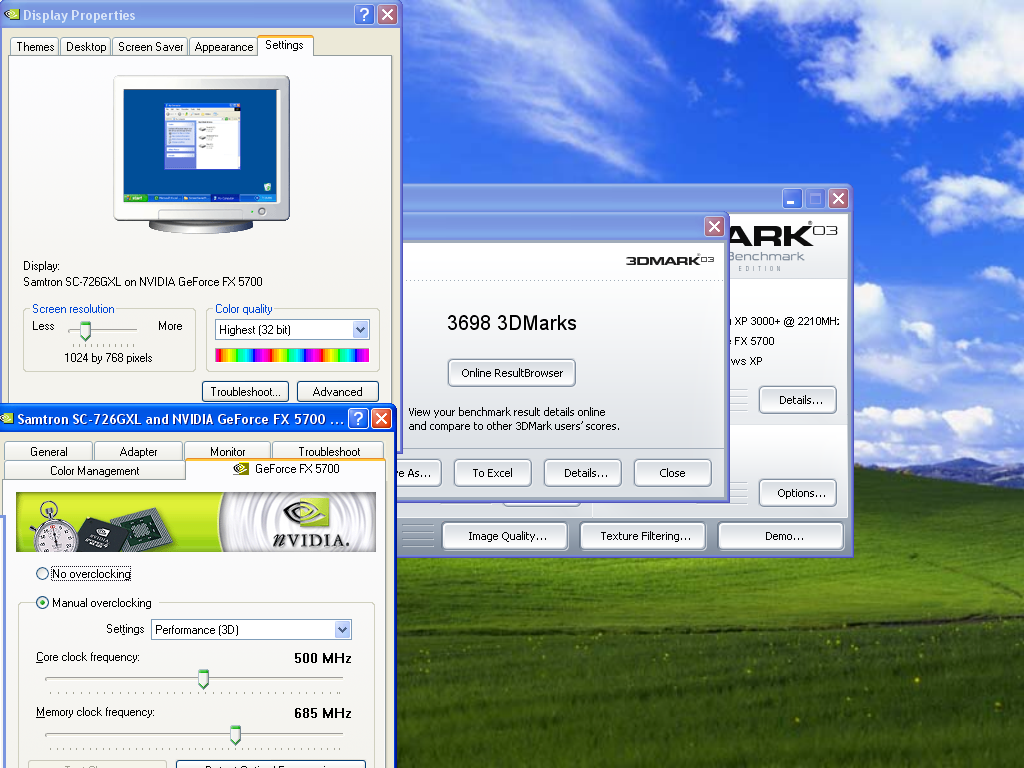Open Texture Filtering... settings
The width and height of the screenshot is (1024, 768).
(x=645, y=536)
